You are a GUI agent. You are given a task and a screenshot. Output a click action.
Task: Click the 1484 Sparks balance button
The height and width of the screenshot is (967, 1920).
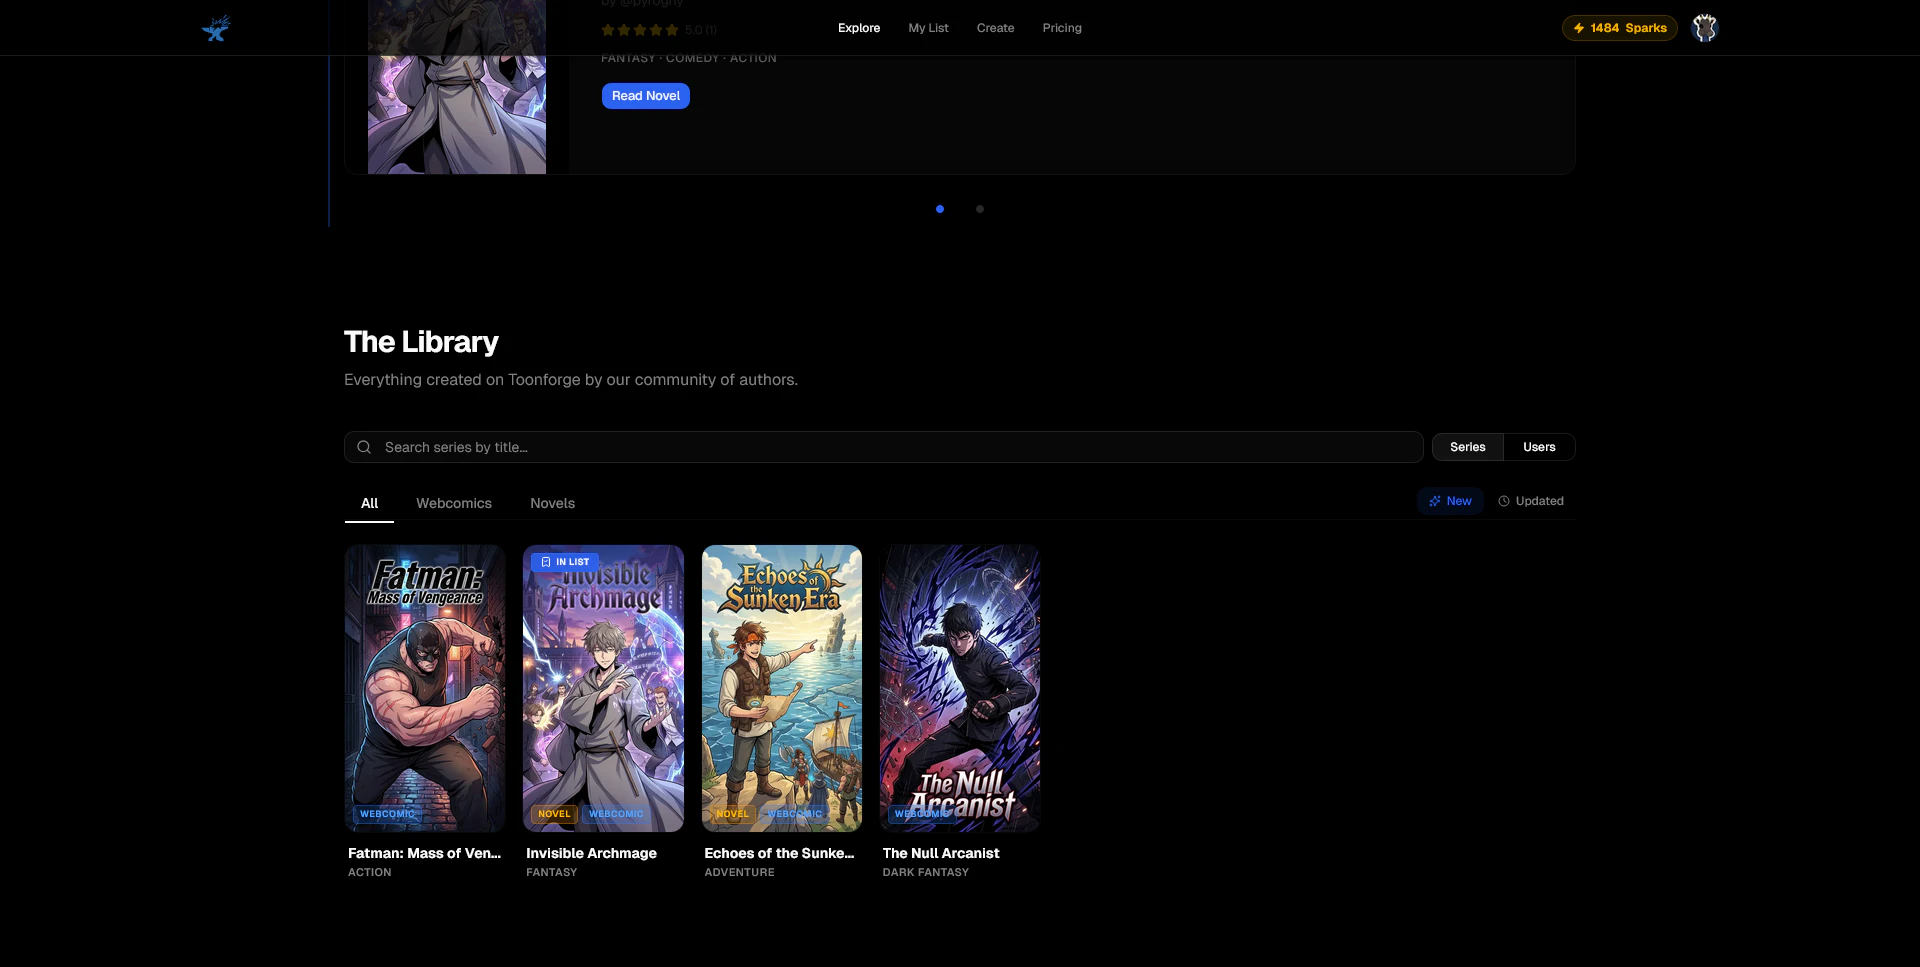click(1620, 28)
